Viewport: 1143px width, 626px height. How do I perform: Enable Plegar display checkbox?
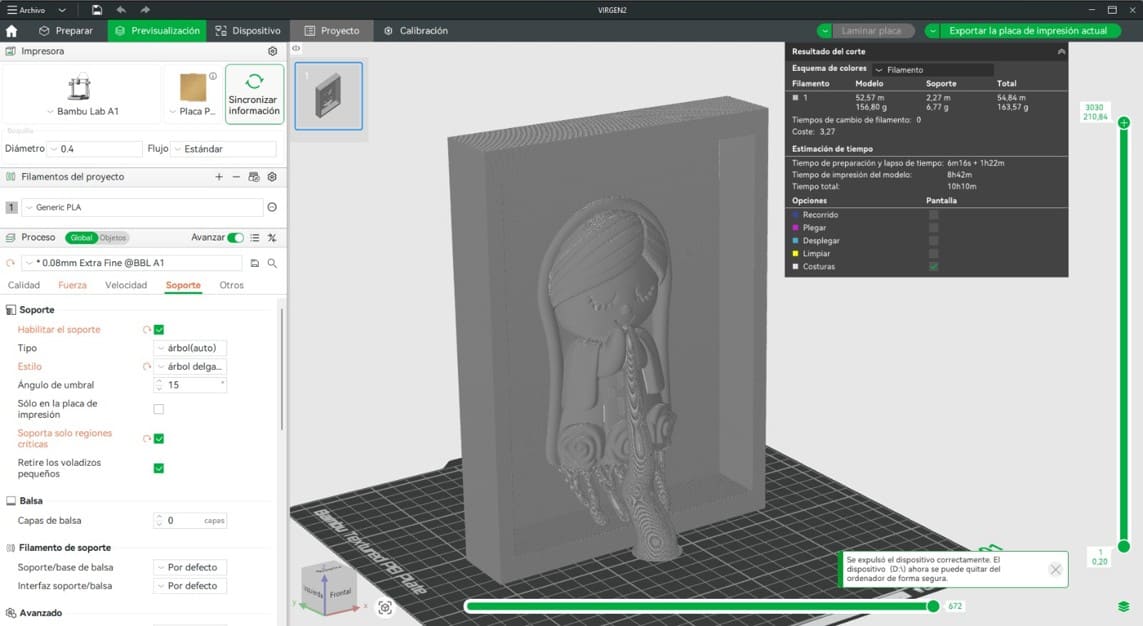coord(934,228)
